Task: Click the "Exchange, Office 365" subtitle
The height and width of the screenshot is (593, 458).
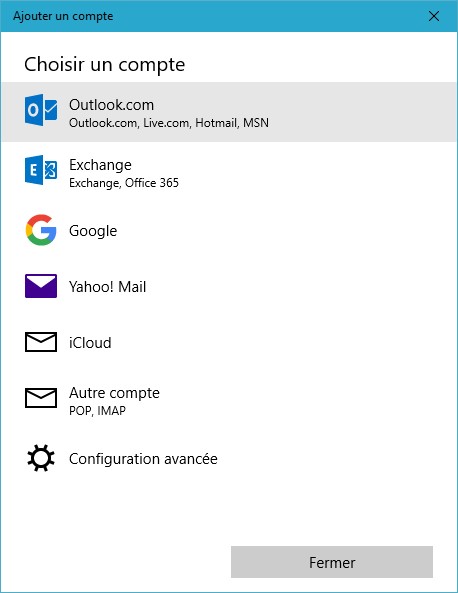Action: coord(124,183)
